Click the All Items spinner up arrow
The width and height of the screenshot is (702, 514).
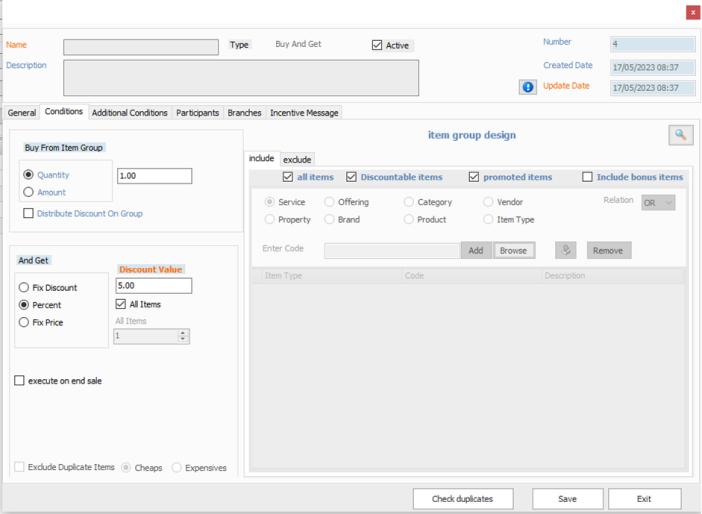(182, 333)
